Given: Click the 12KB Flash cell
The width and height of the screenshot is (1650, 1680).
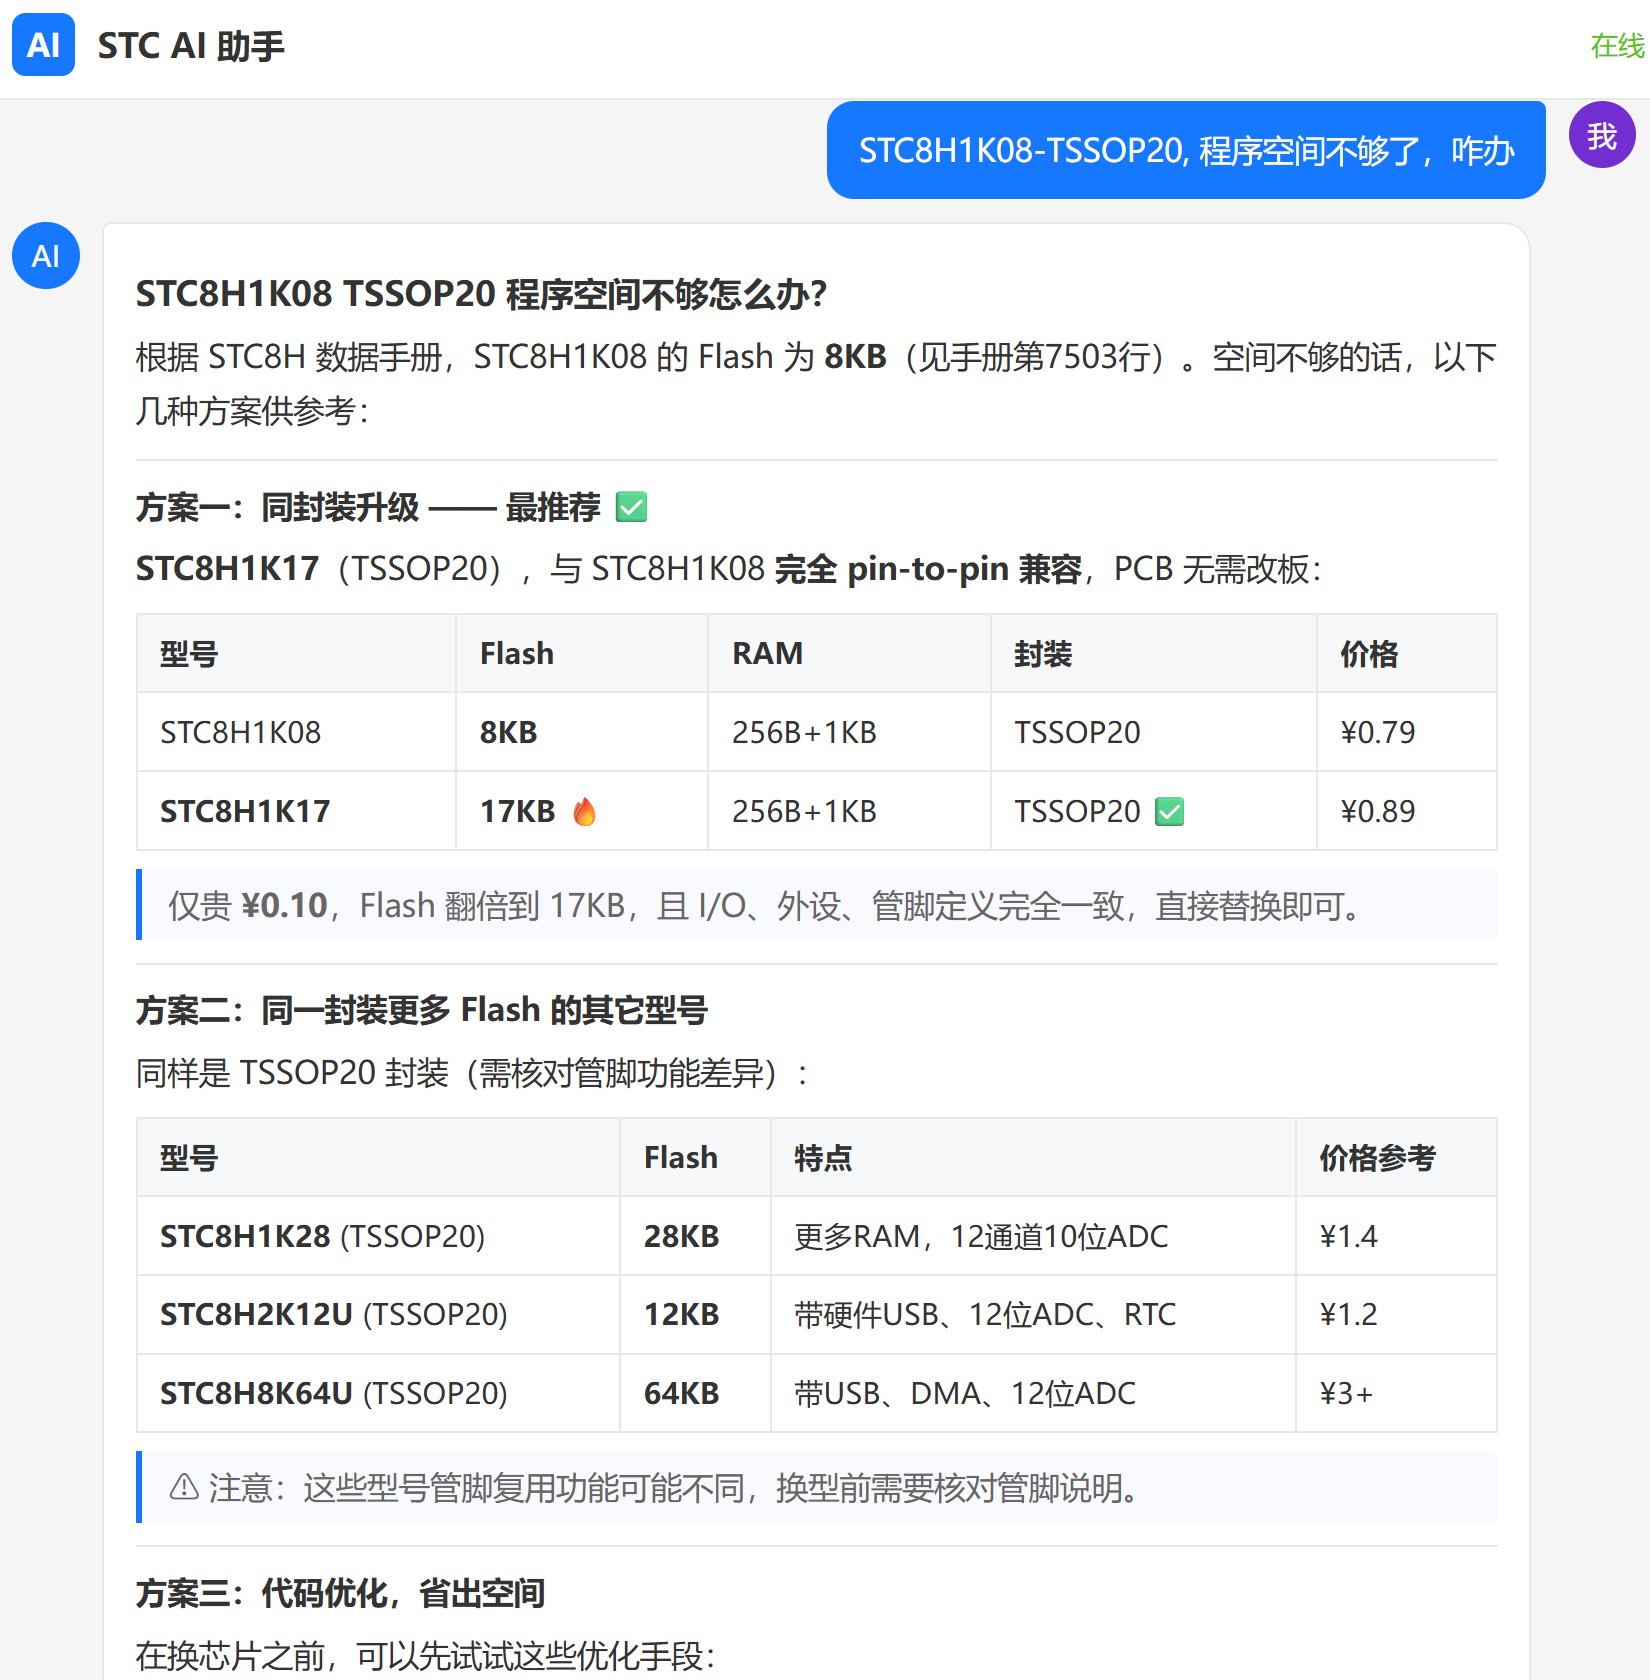Looking at the screenshot, I should point(695,1314).
